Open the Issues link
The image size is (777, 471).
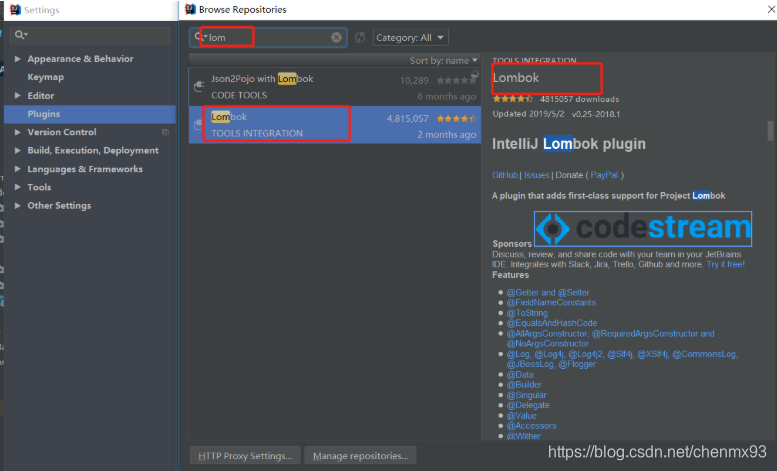click(537, 175)
